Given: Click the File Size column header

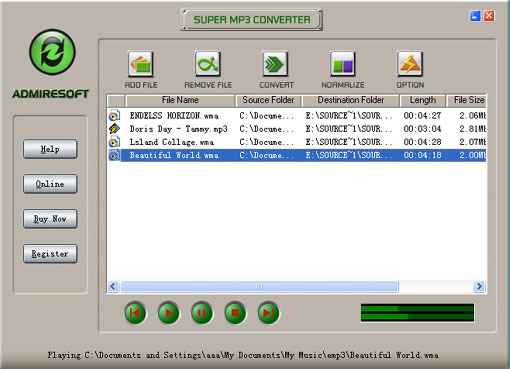Looking at the screenshot, I should [467, 100].
